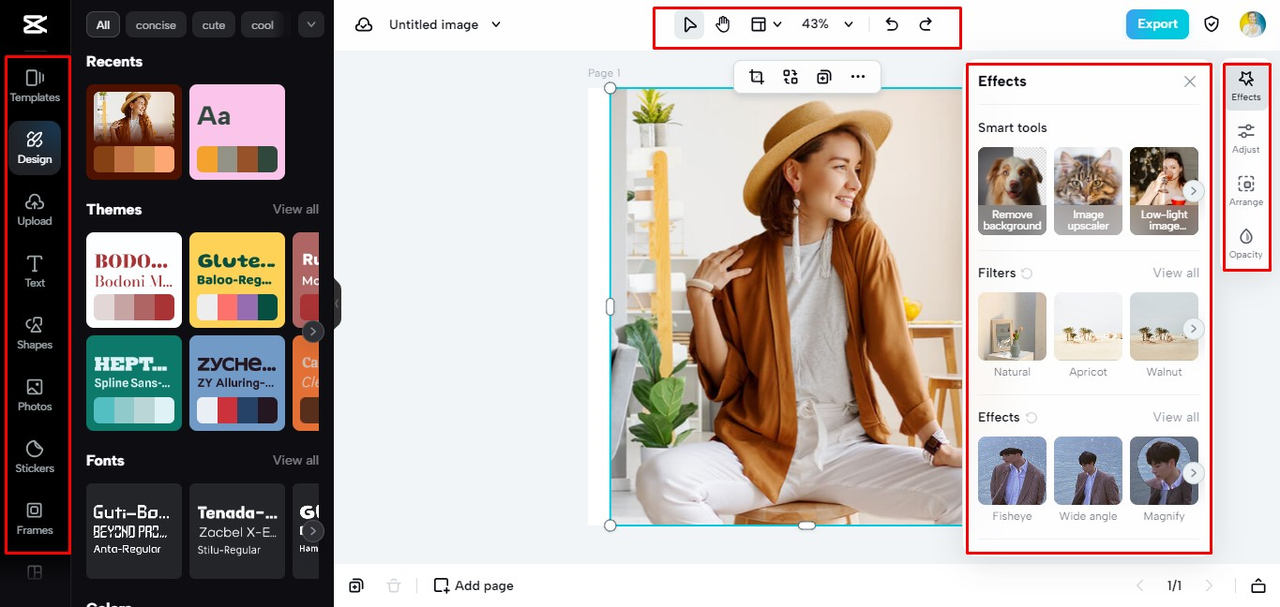Click the cloud save icon

point(365,24)
